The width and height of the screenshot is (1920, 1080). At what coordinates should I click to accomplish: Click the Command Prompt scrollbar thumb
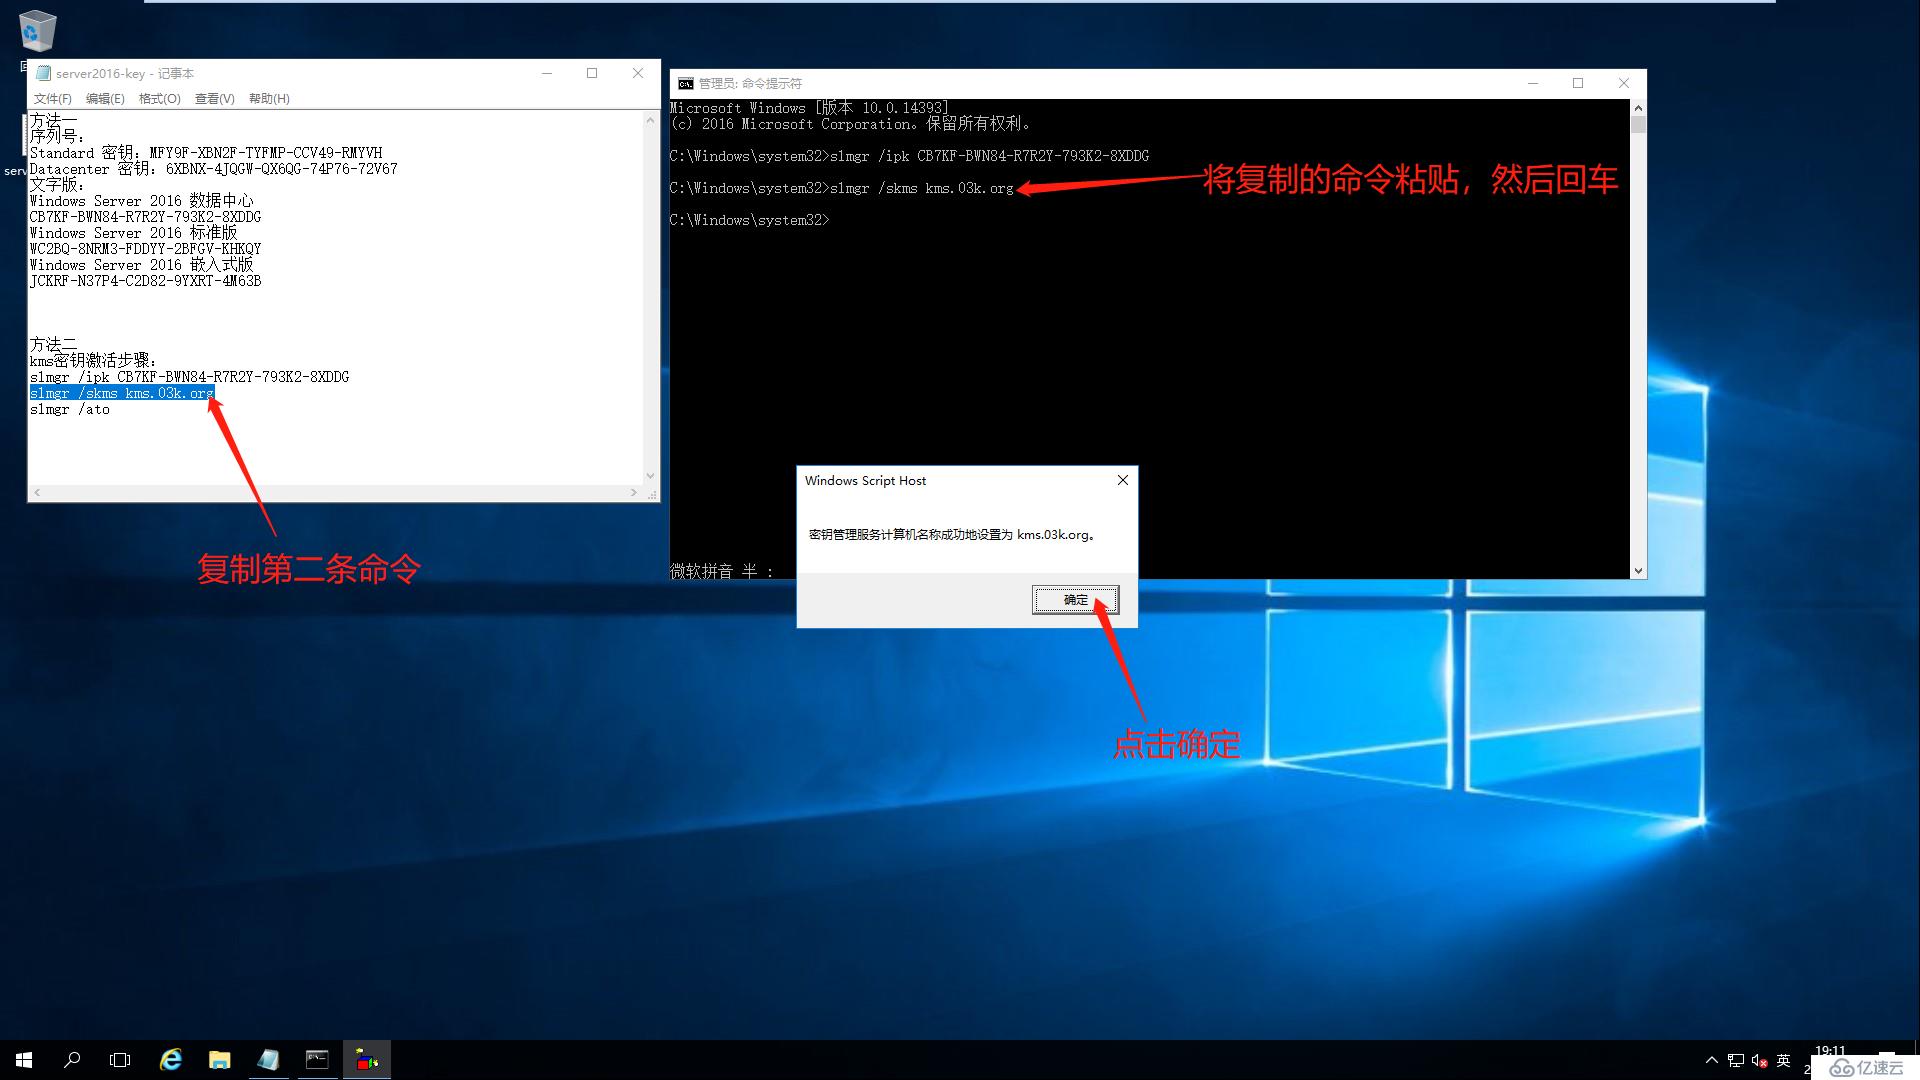coord(1638,125)
